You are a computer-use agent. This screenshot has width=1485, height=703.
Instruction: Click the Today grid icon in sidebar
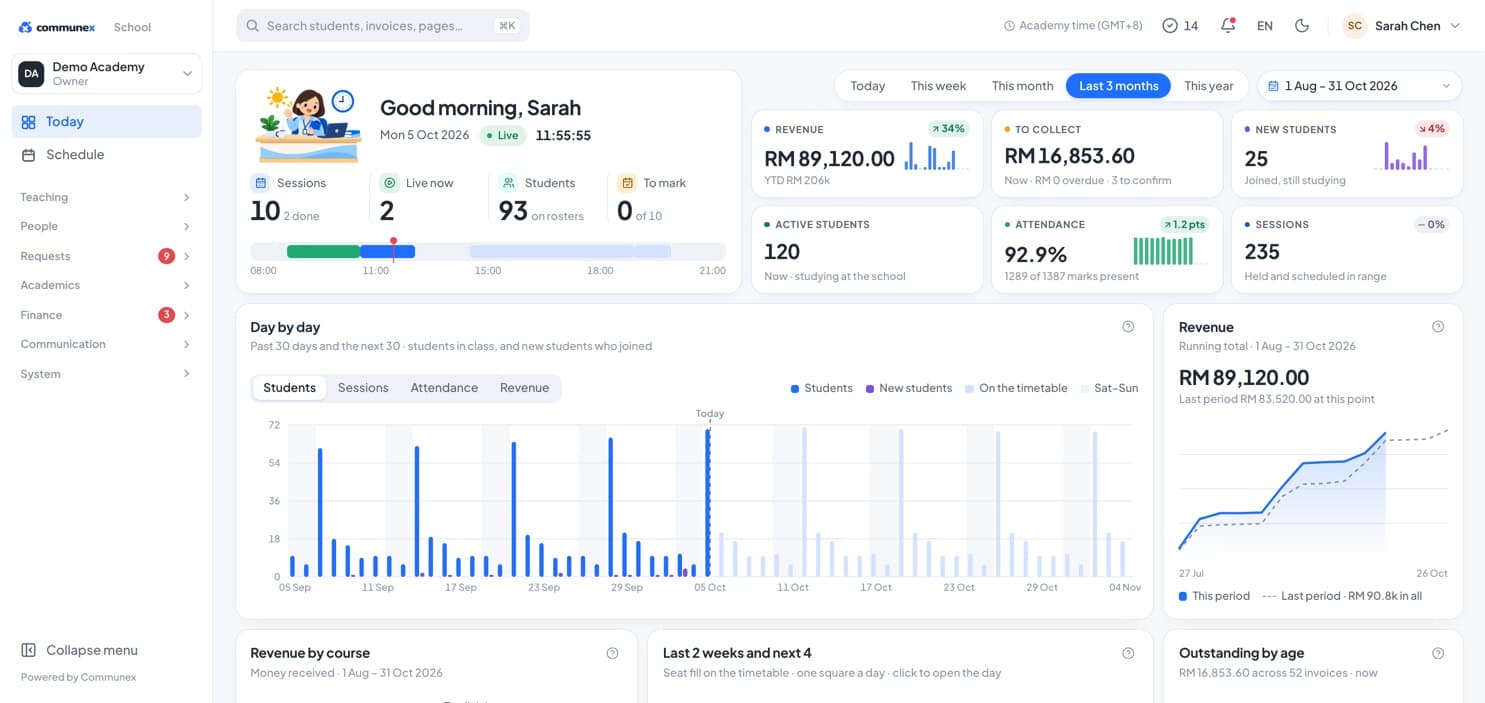coord(28,122)
